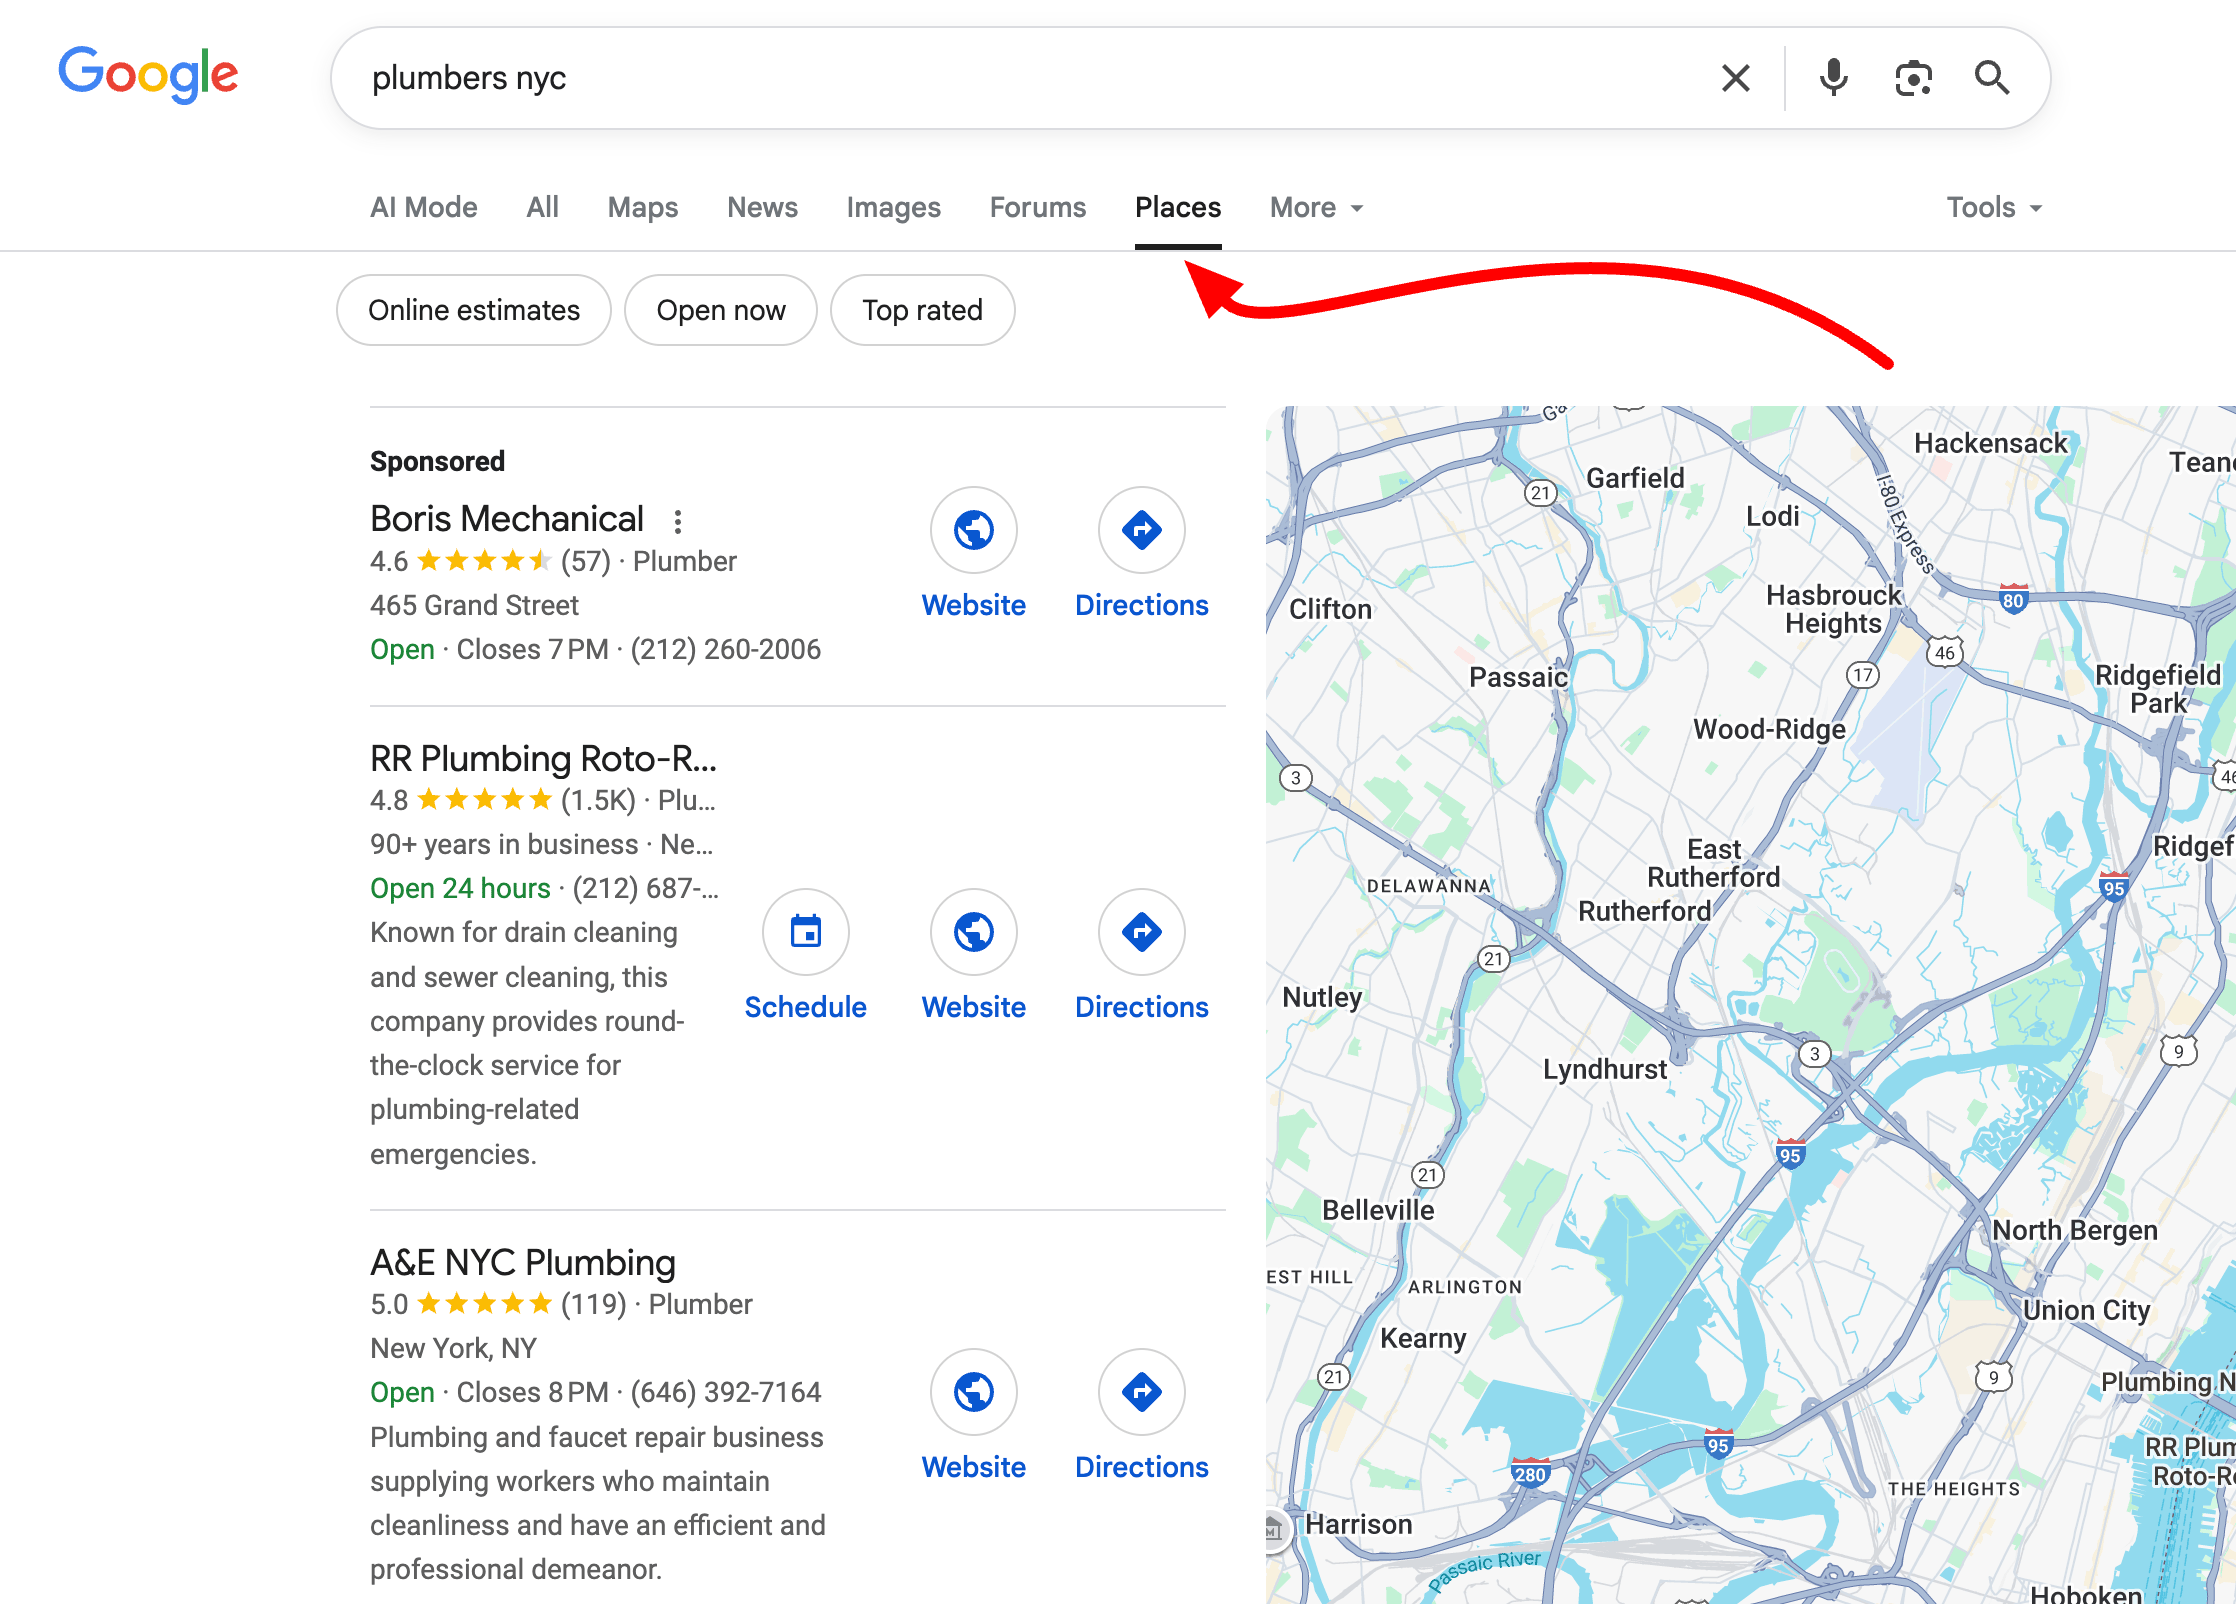The image size is (2236, 1604).
Task: Go to the Google logo homepage
Action: (x=148, y=74)
